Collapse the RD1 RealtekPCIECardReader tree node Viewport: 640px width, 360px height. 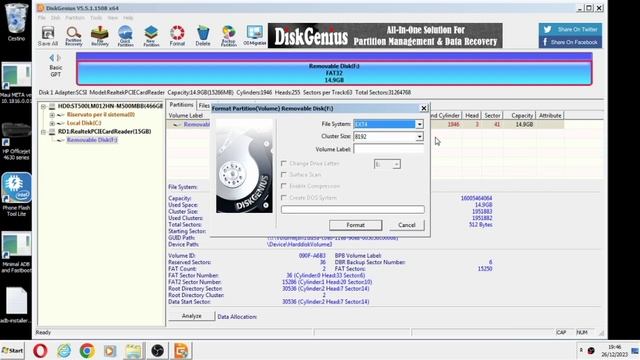click(43, 131)
